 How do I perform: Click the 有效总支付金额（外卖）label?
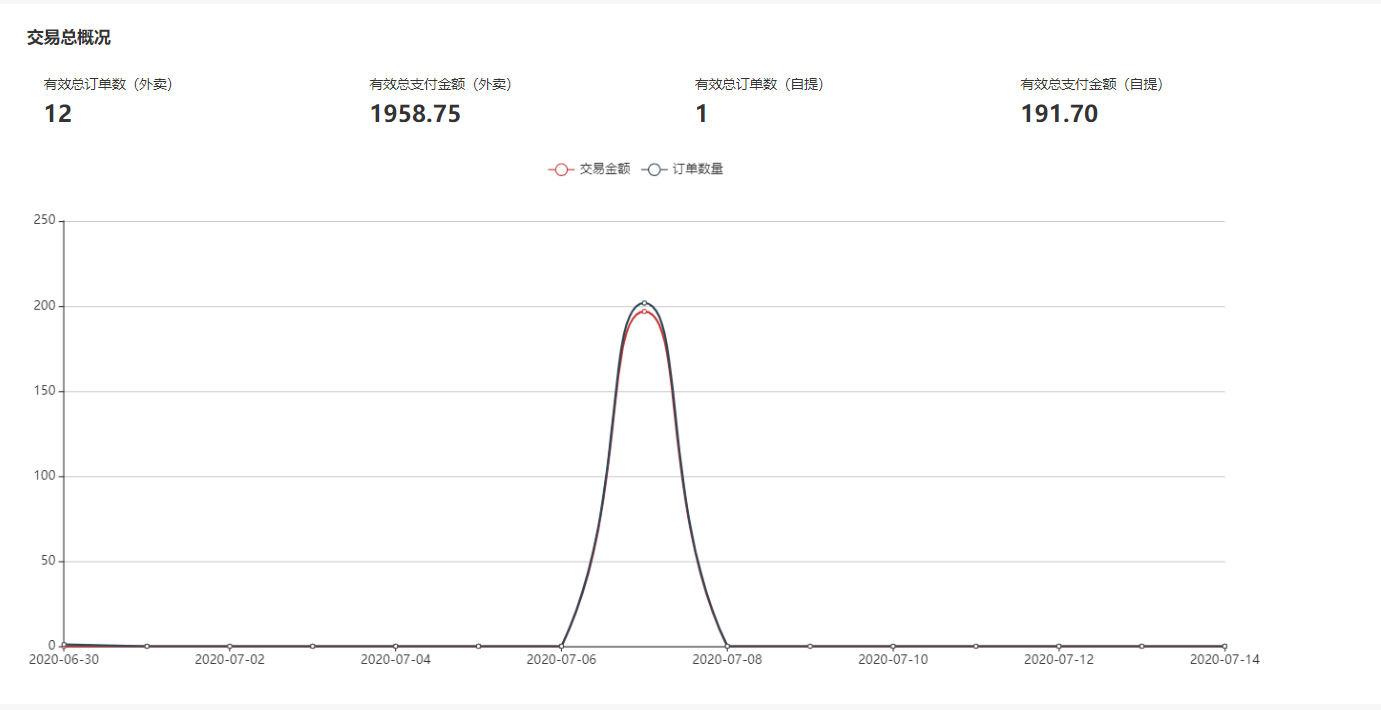(x=441, y=85)
